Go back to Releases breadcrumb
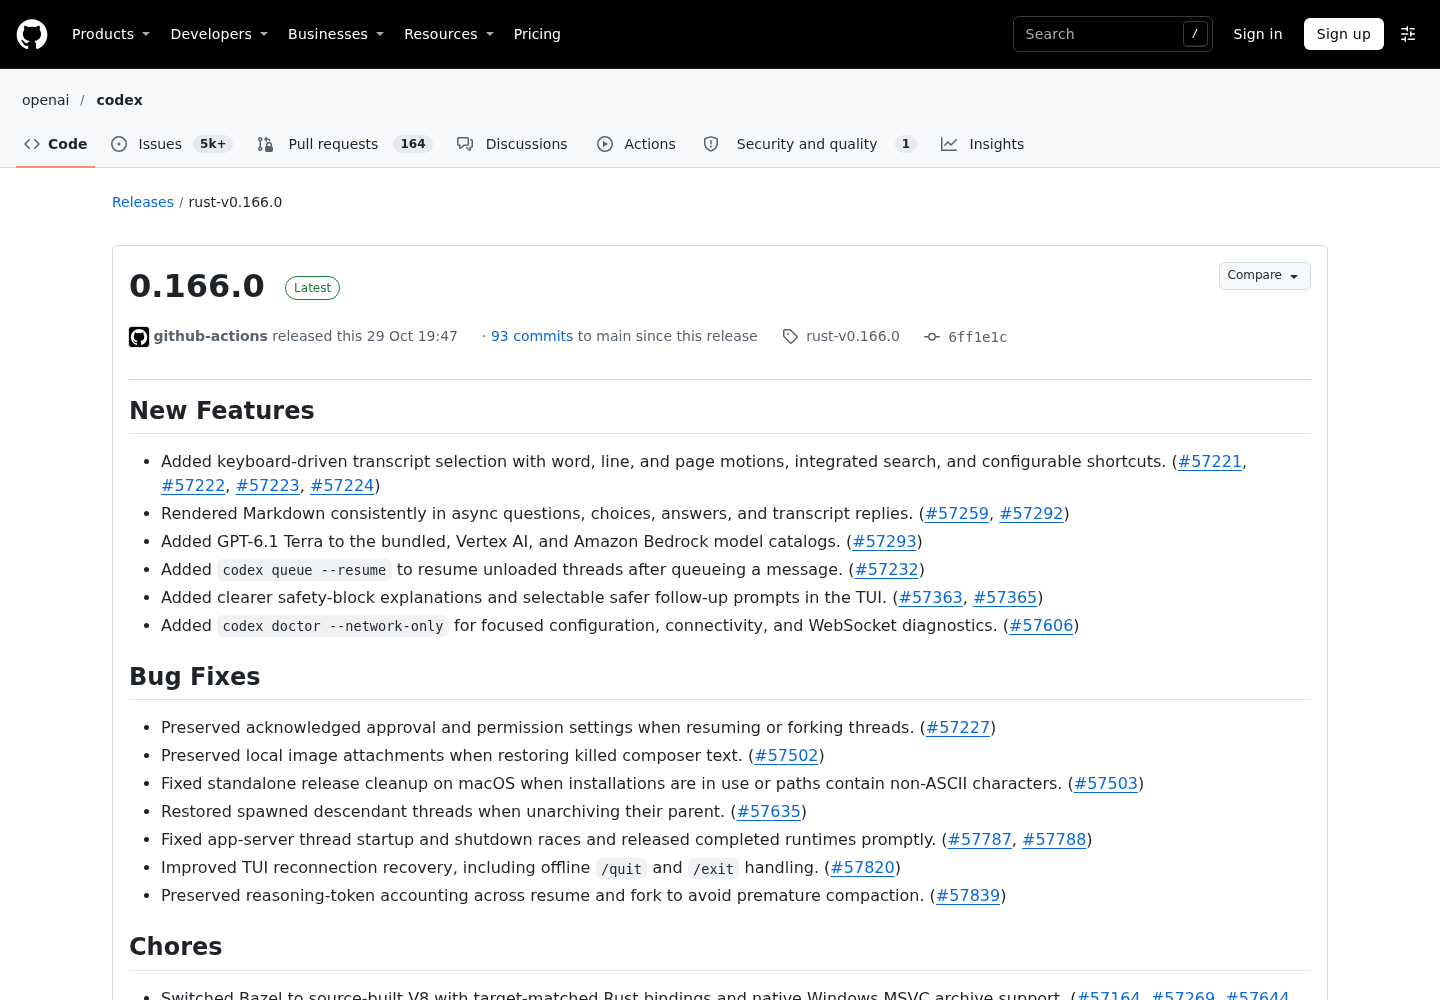1440x1000 pixels. pyautogui.click(x=143, y=202)
